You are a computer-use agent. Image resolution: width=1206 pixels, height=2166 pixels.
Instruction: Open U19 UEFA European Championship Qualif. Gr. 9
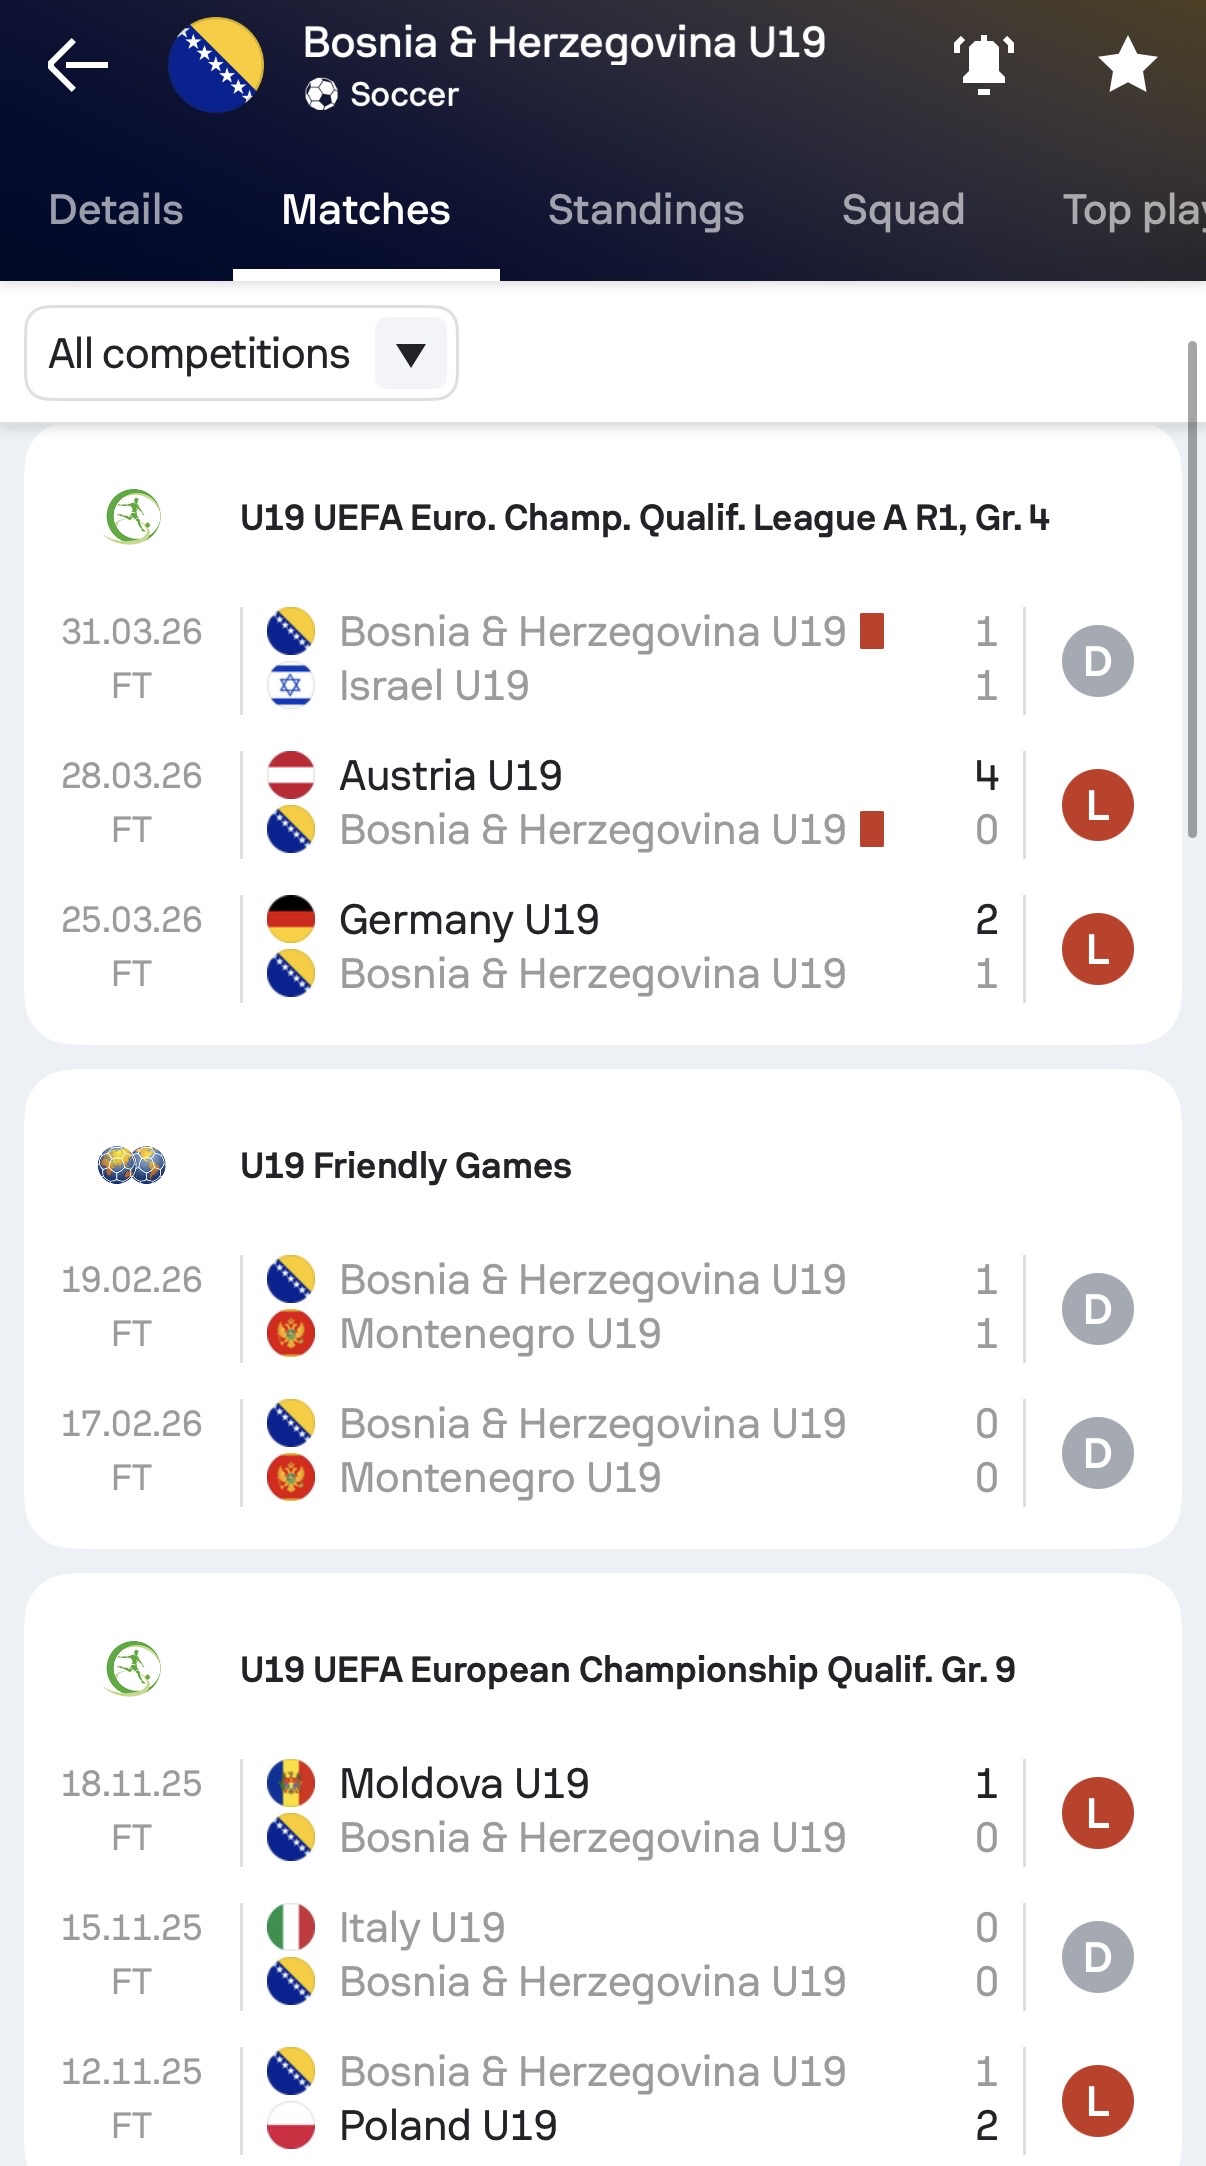(x=628, y=1670)
